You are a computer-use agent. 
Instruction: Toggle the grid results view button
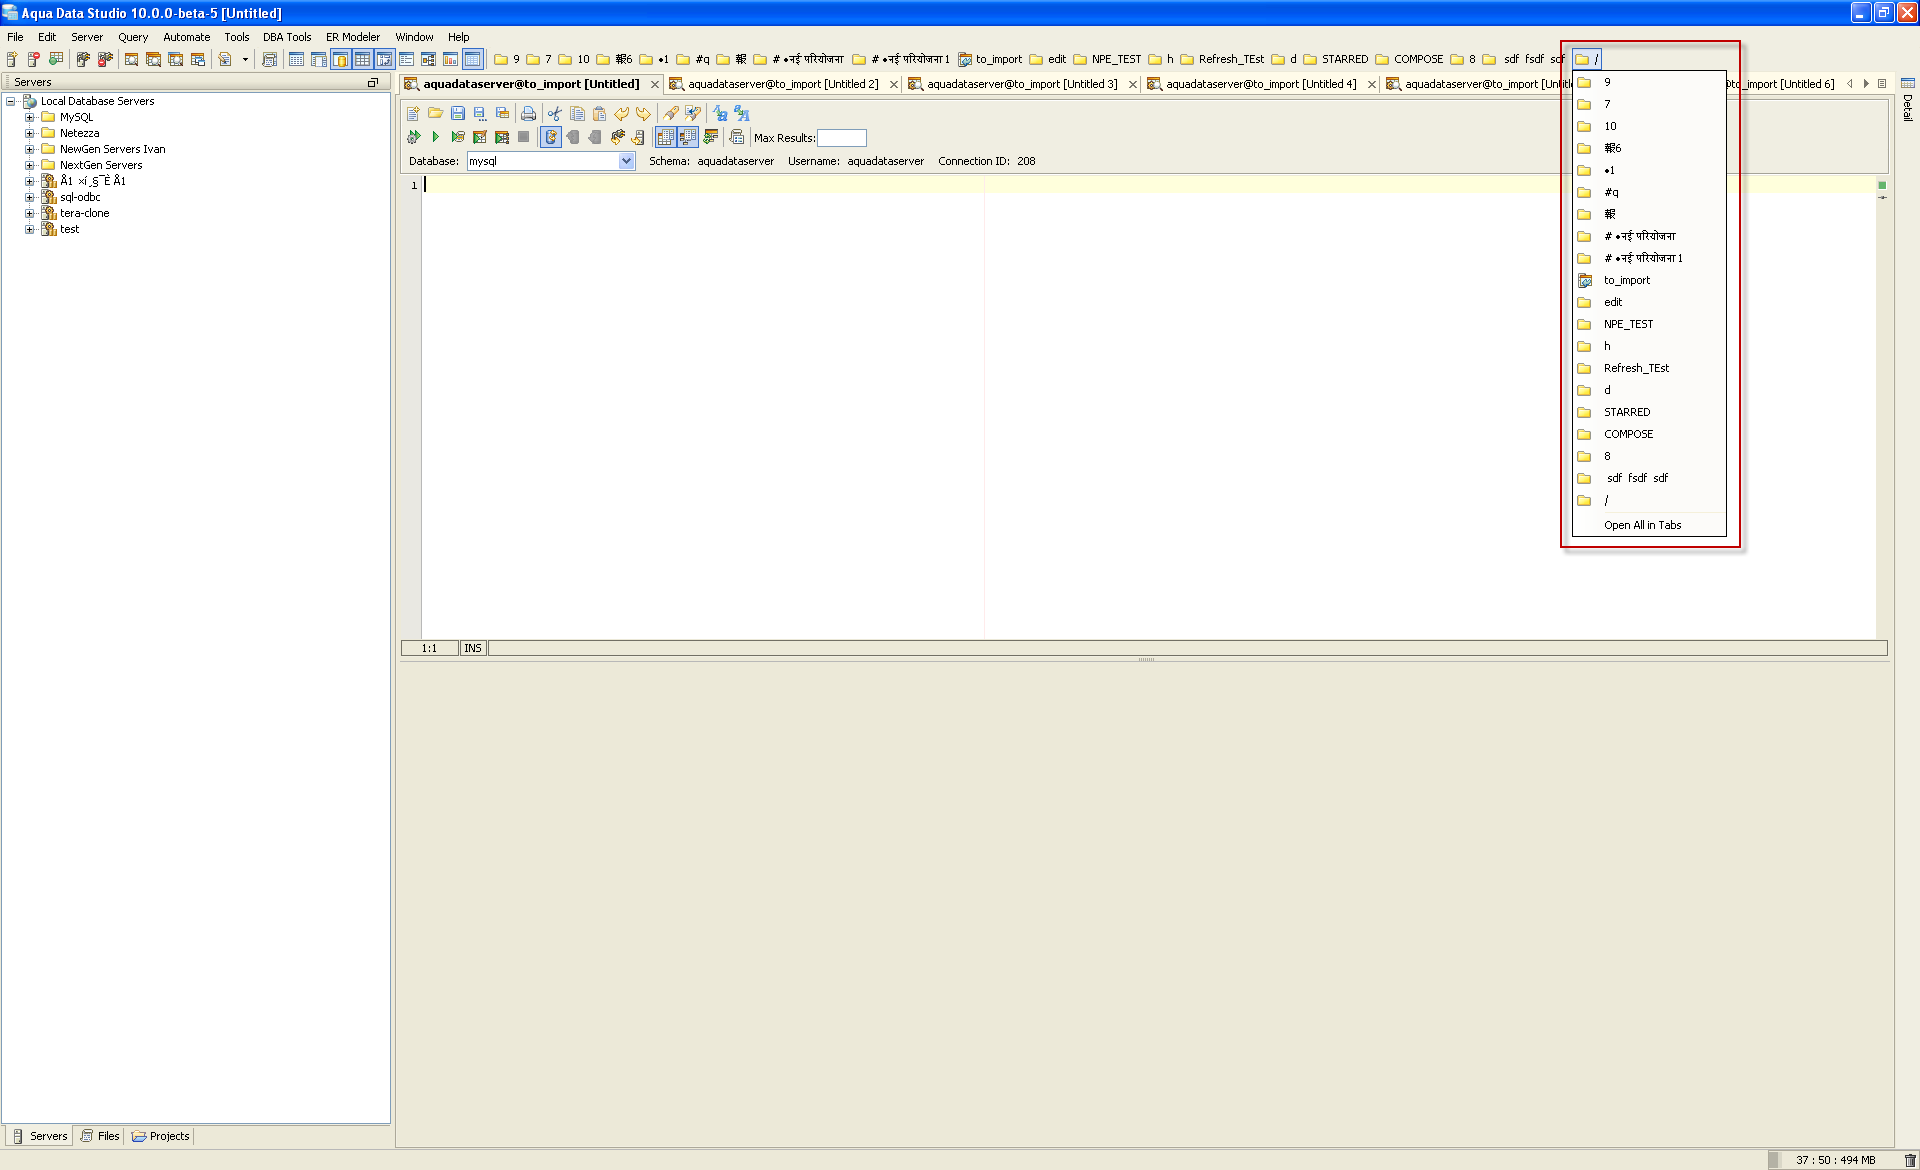(x=665, y=137)
